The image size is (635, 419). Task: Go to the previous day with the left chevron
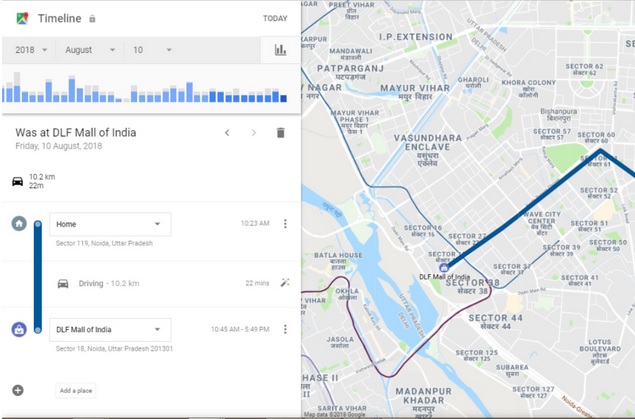(227, 133)
